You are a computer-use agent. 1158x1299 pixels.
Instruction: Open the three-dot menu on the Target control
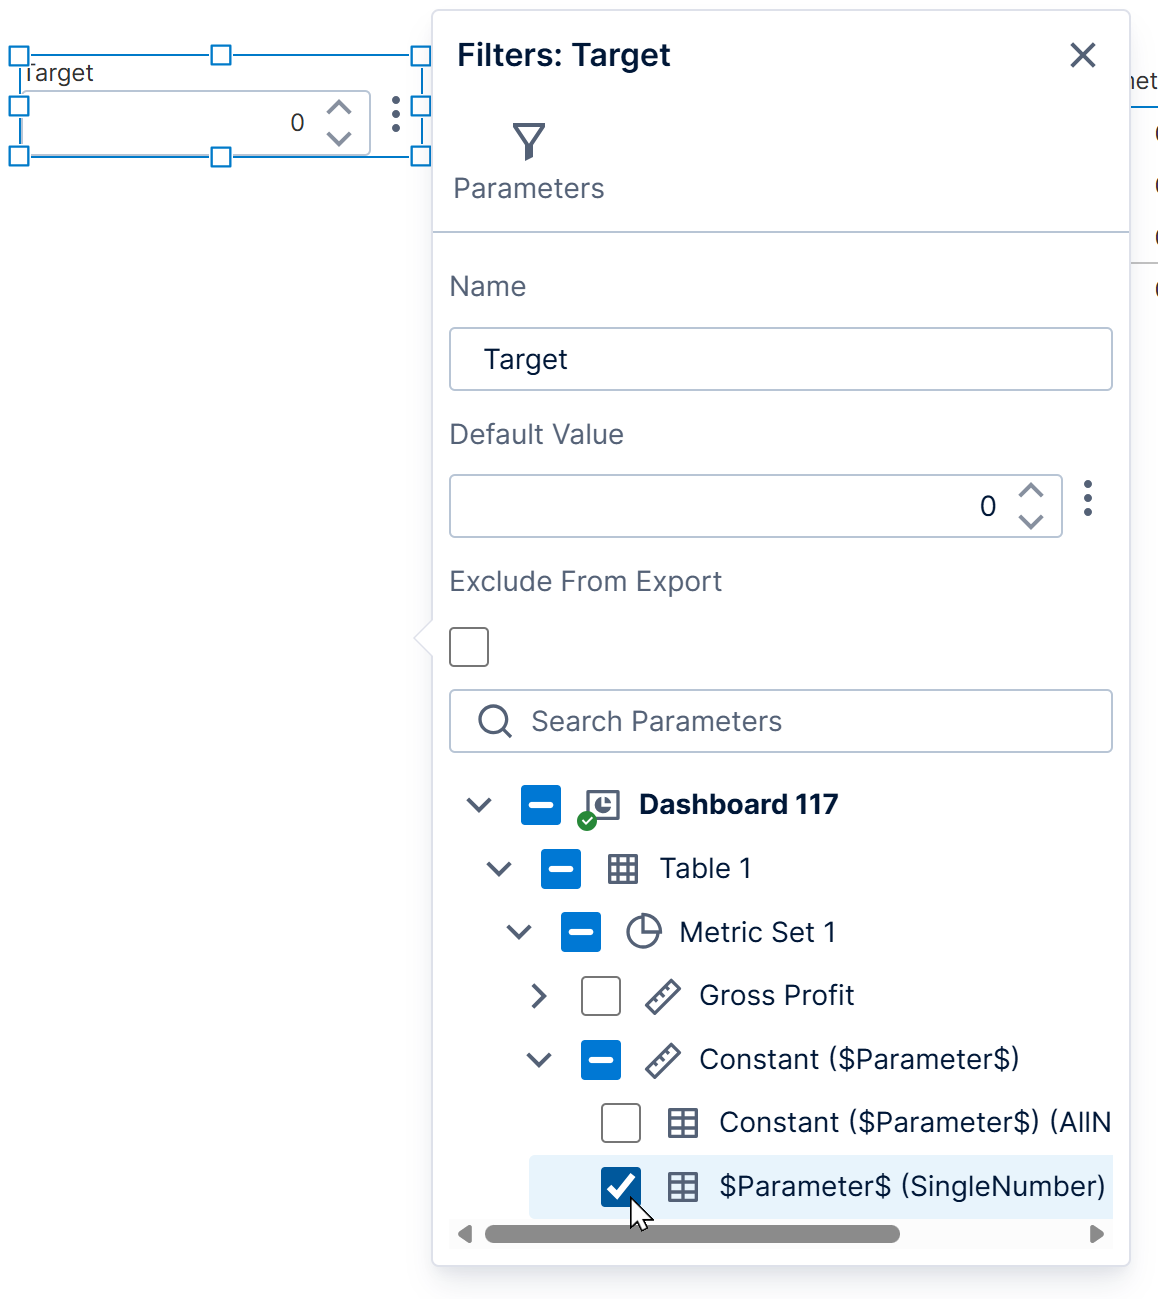tap(396, 116)
